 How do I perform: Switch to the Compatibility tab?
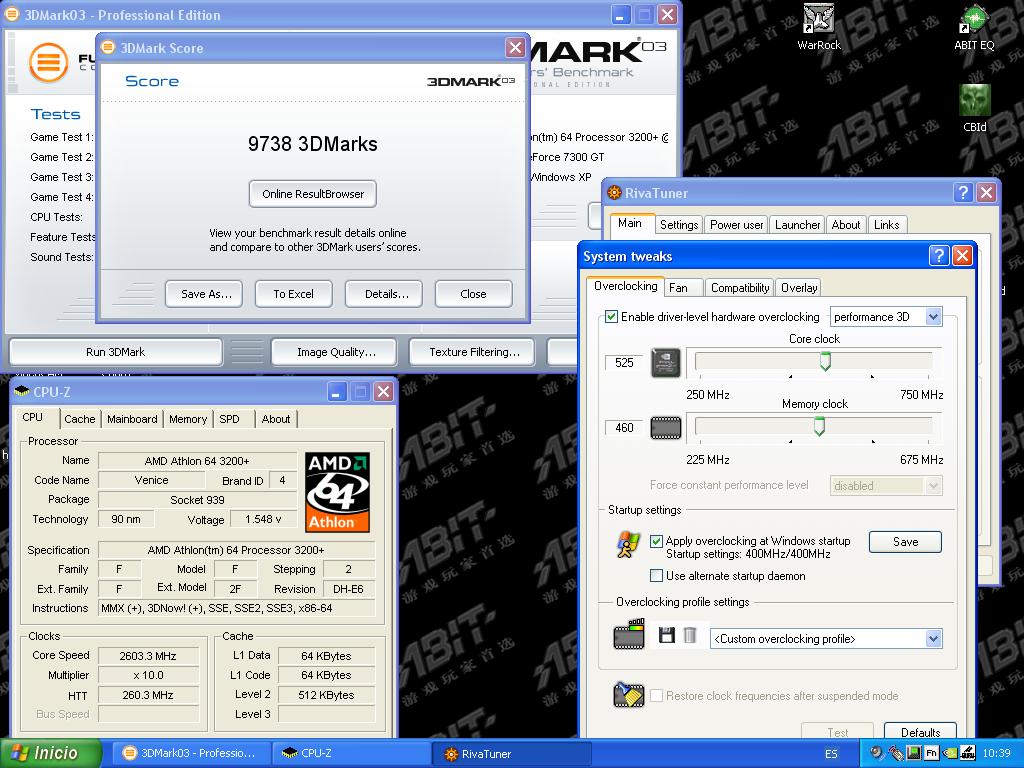click(x=740, y=287)
